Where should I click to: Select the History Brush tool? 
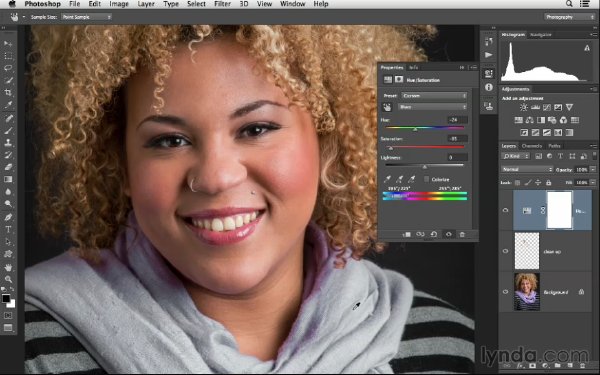click(x=8, y=155)
